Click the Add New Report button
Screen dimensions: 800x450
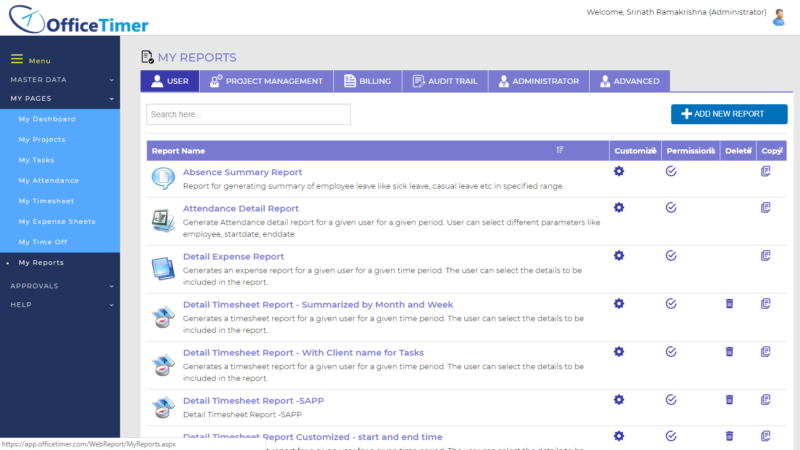[x=729, y=114]
